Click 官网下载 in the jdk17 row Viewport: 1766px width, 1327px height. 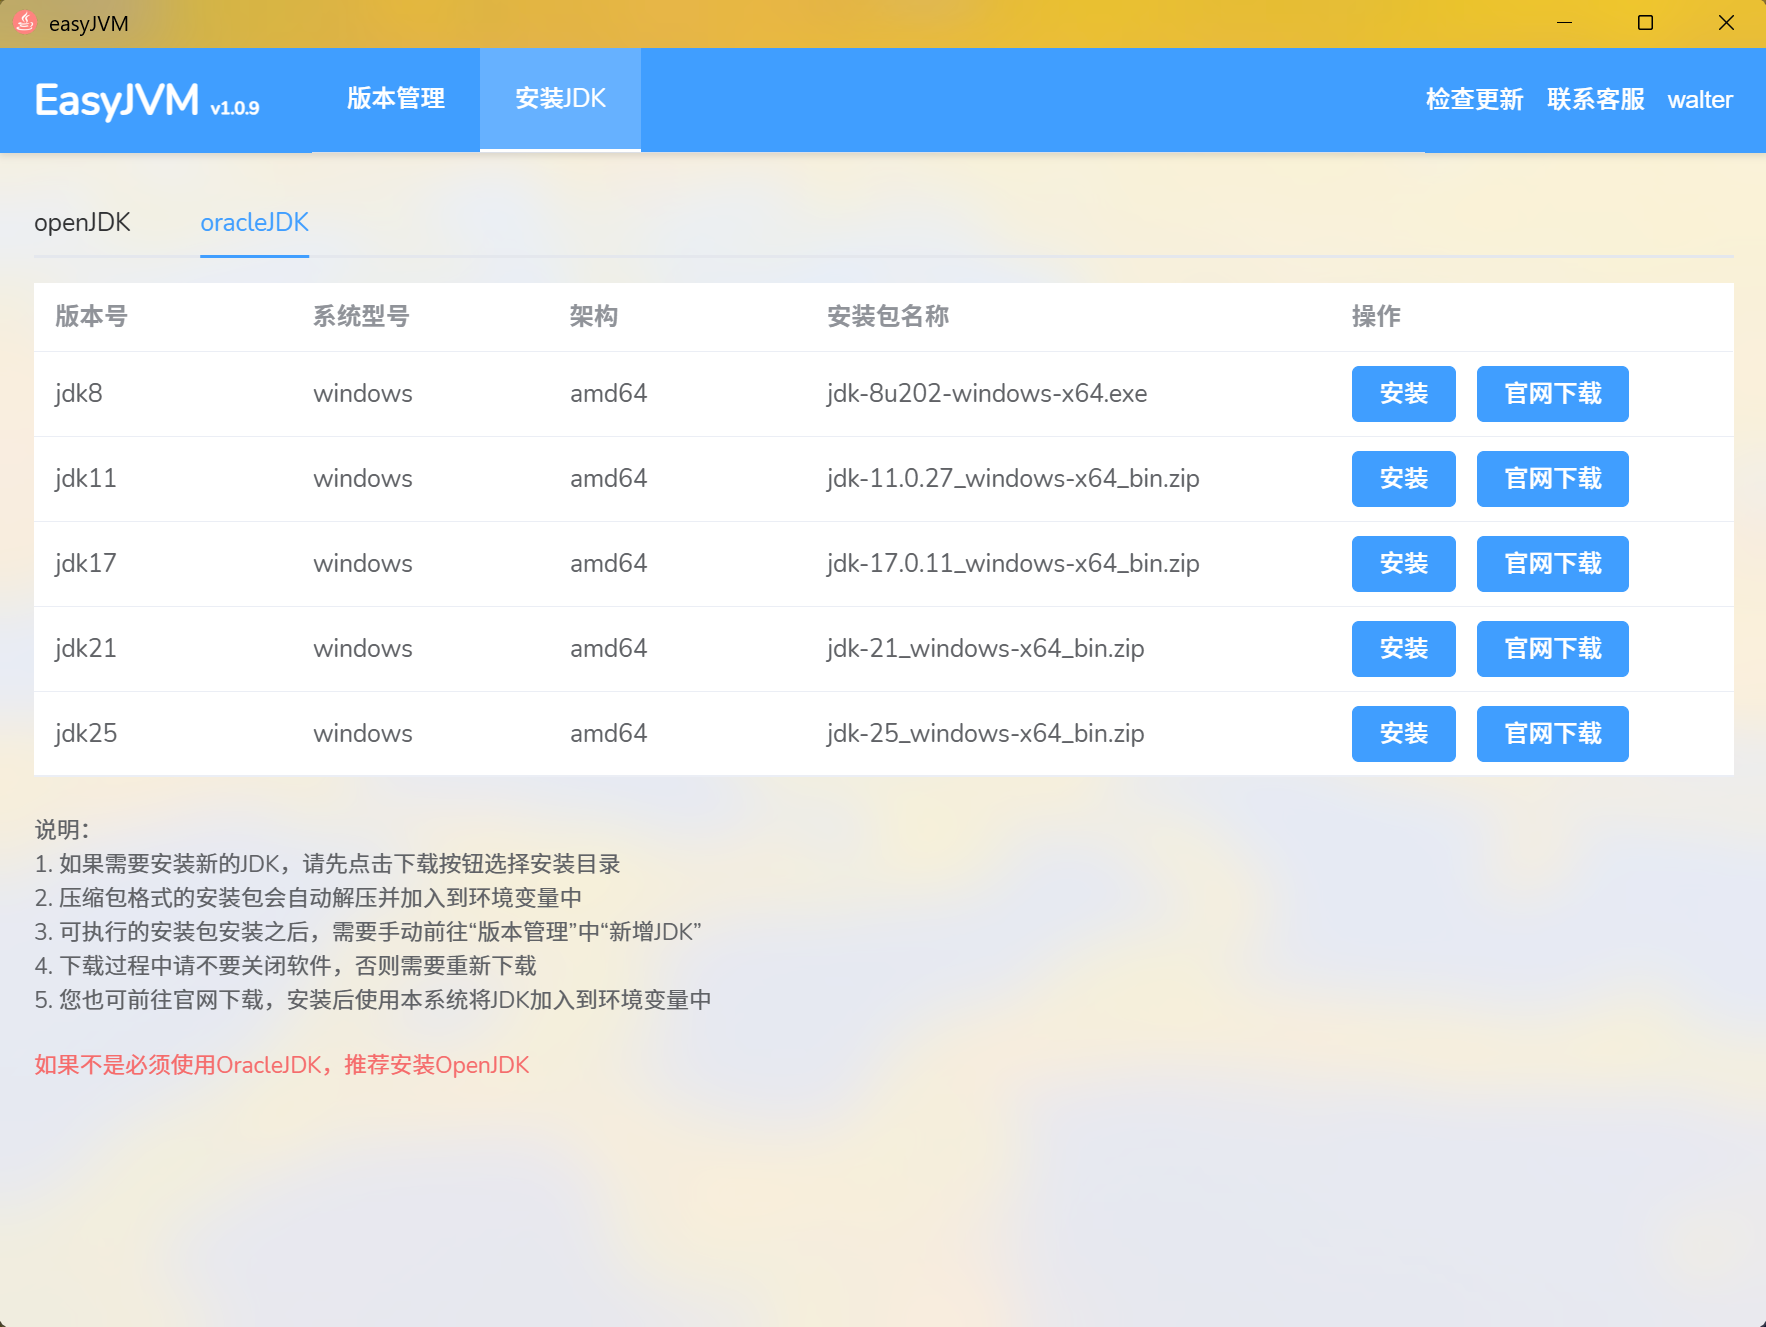click(1552, 564)
